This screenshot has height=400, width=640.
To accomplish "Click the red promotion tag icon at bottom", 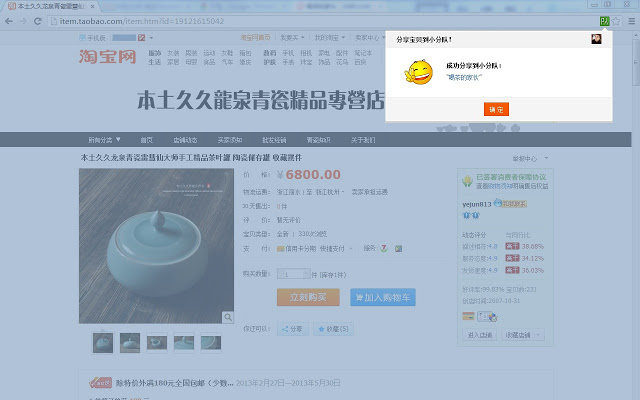I will 100,383.
